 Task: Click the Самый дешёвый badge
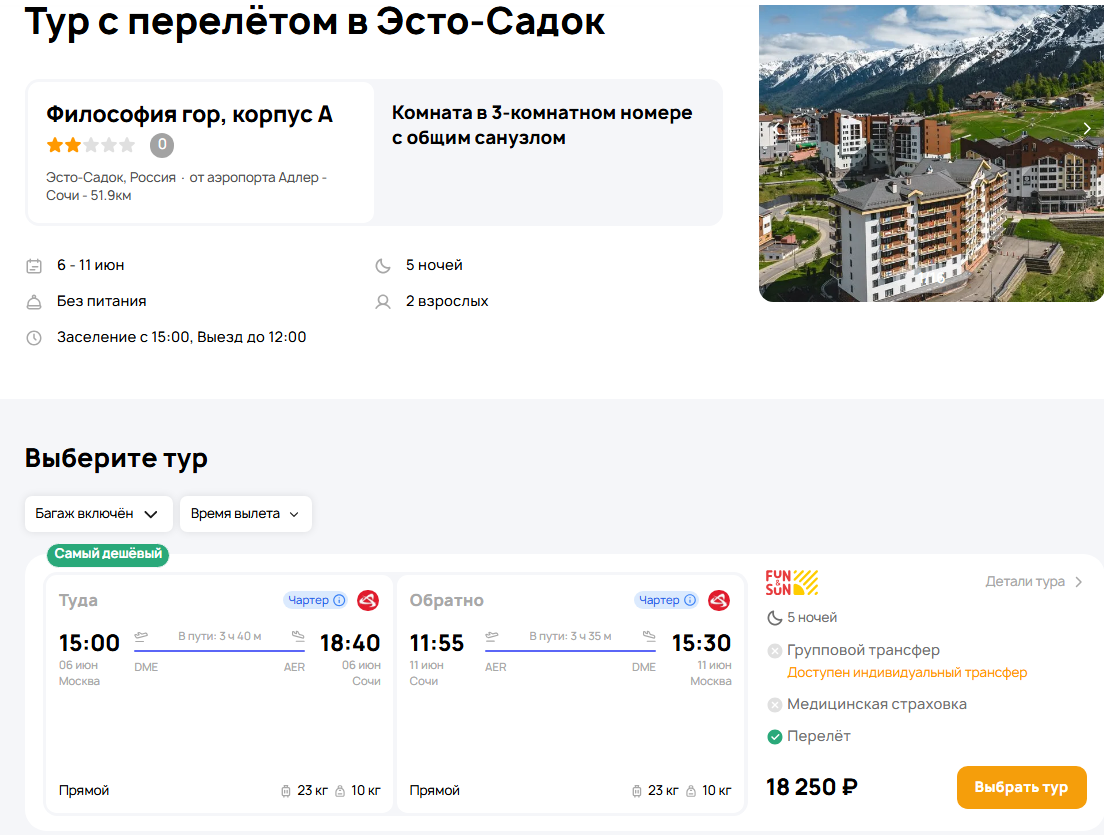pyautogui.click(x=108, y=554)
